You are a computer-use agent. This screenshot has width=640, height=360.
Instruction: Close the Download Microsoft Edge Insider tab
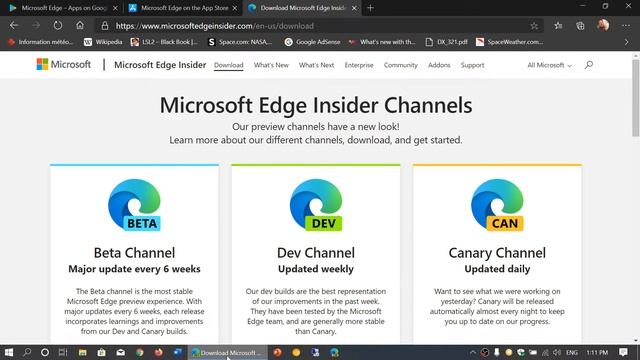point(354,8)
